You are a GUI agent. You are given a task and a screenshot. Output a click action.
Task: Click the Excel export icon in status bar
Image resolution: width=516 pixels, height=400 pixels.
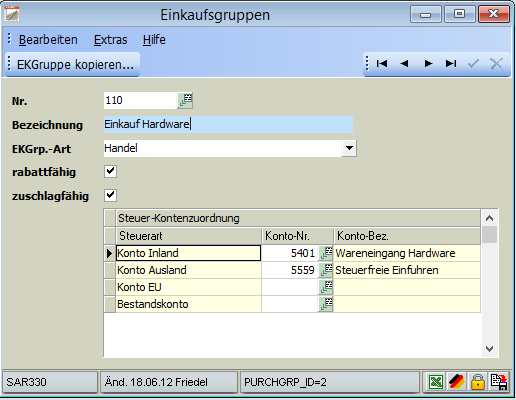pos(436,382)
